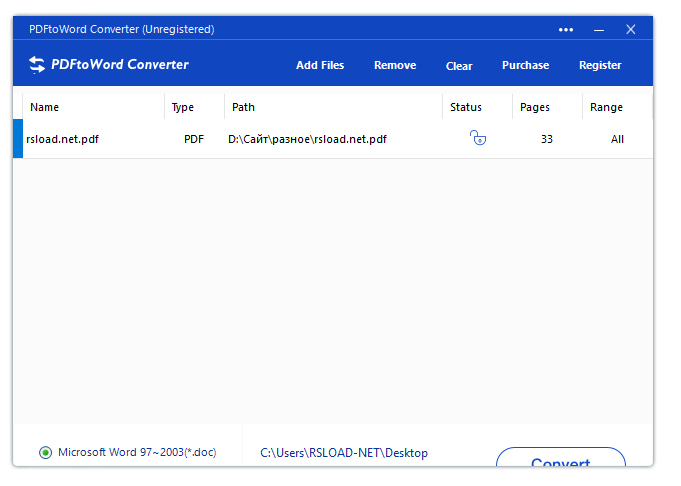Minimize the PDFtoWord Converter window
Image resolution: width=681 pixels, height=486 pixels.
(x=599, y=30)
